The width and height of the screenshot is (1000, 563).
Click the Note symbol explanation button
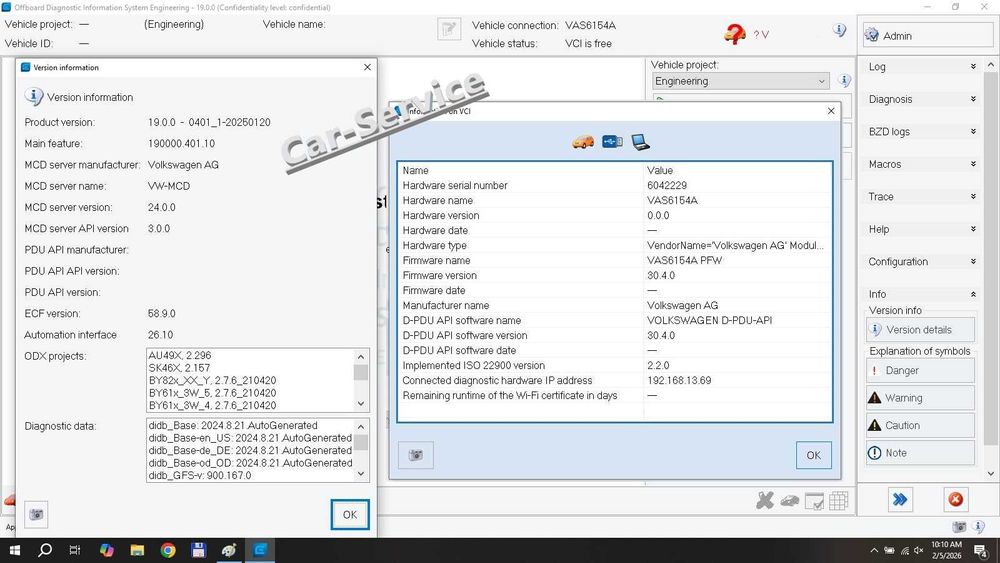(920, 453)
